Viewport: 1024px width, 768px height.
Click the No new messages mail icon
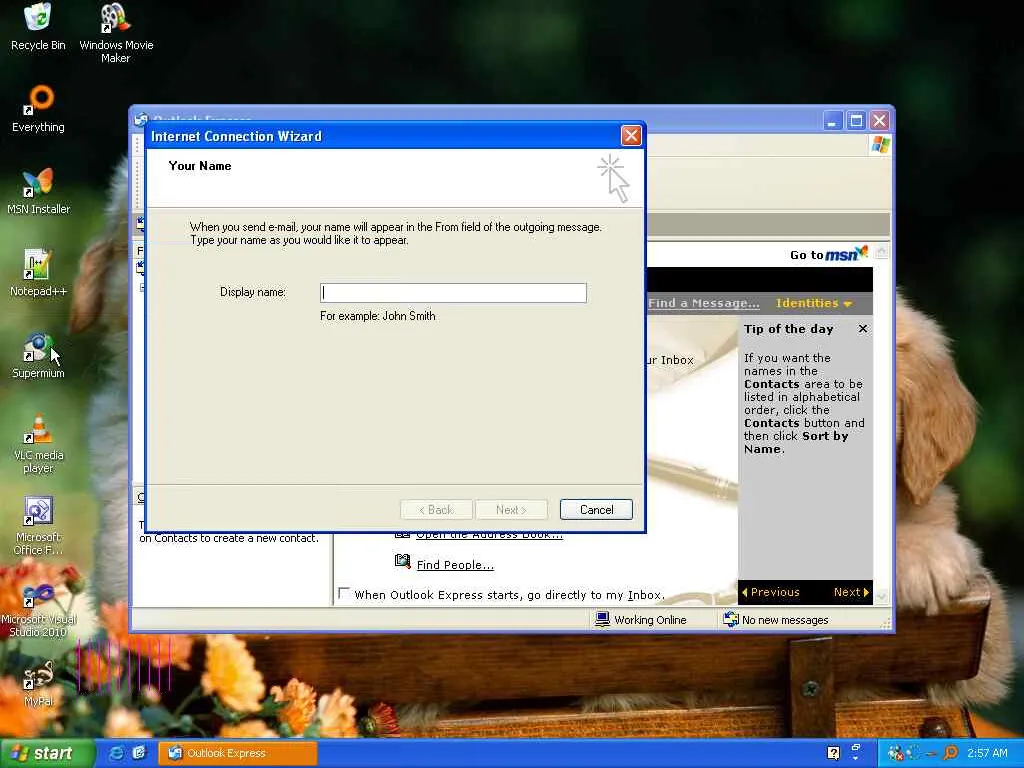731,619
